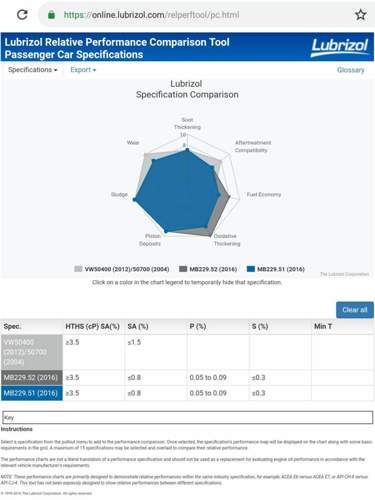Viewport: 375px width, 500px height.
Task: Click the grey VW50400 spec color cell
Action: [32, 352]
